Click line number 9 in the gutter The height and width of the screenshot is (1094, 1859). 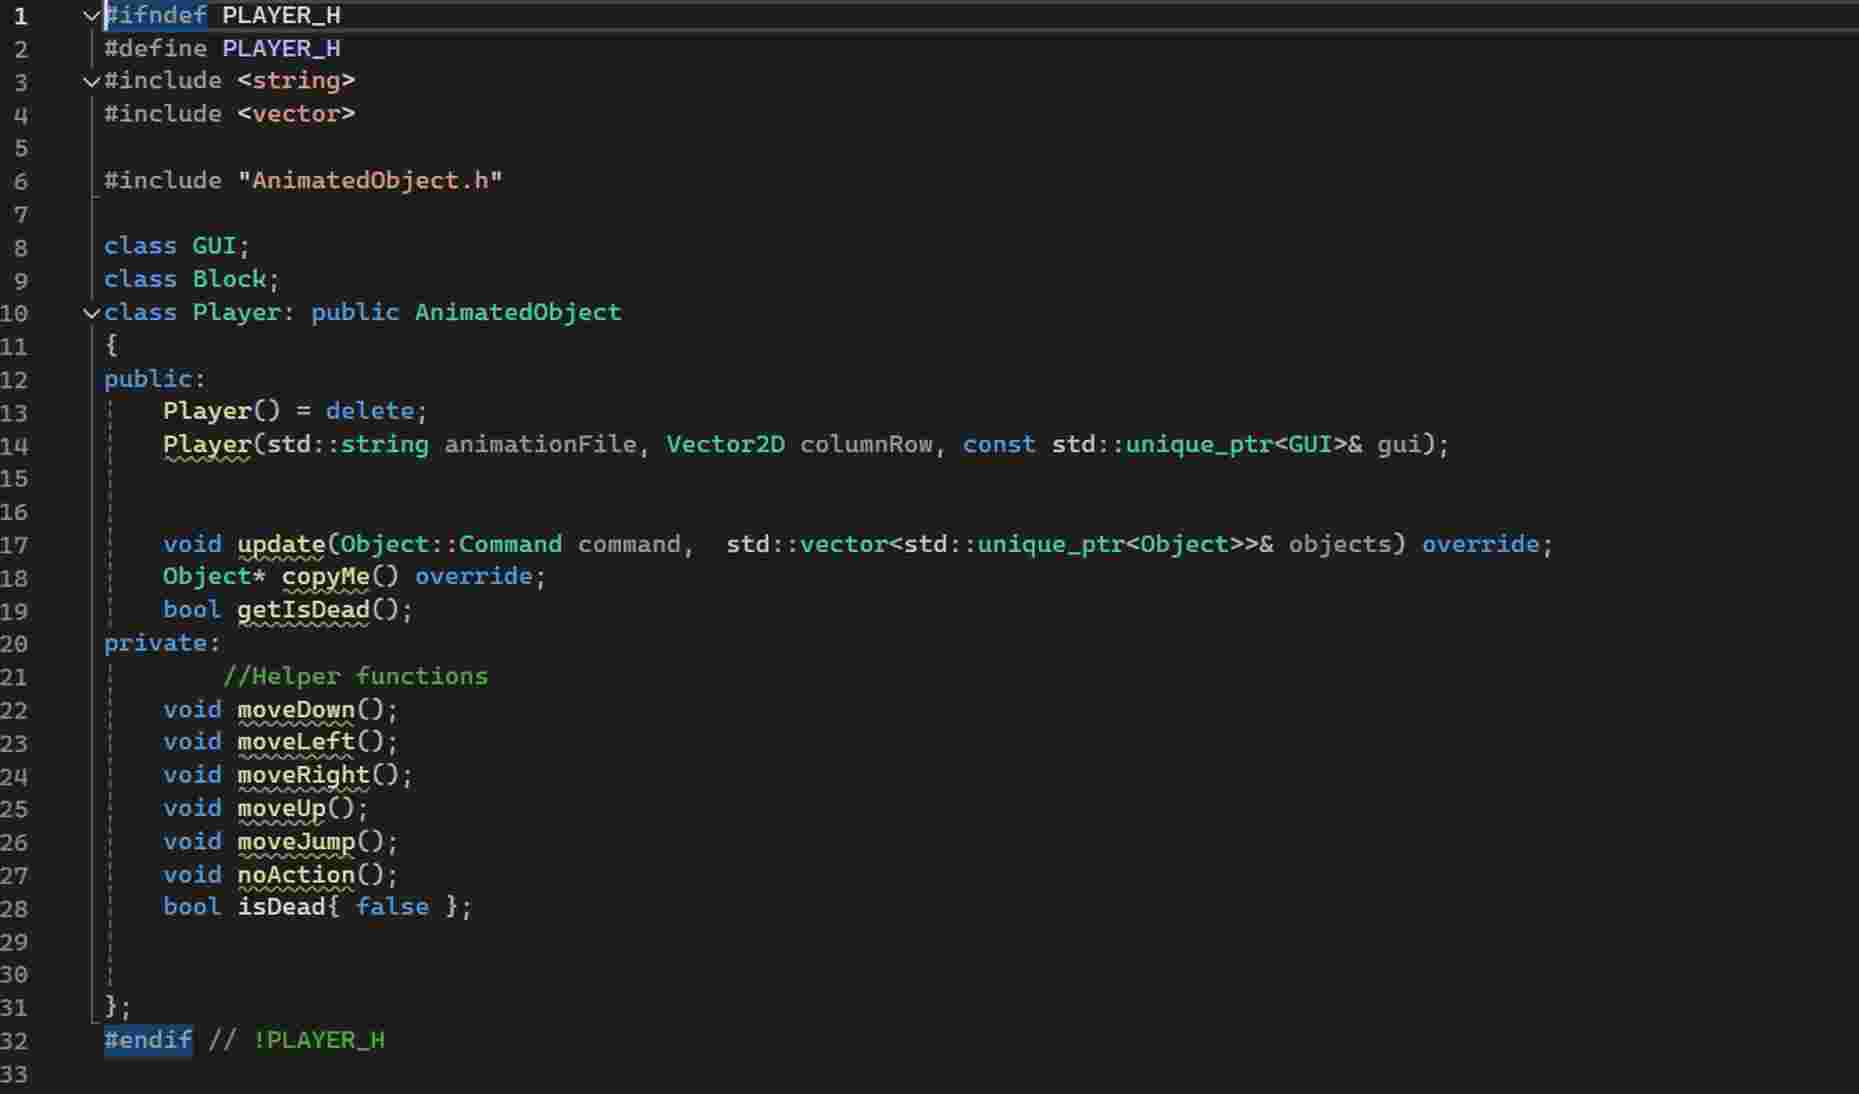(x=21, y=280)
